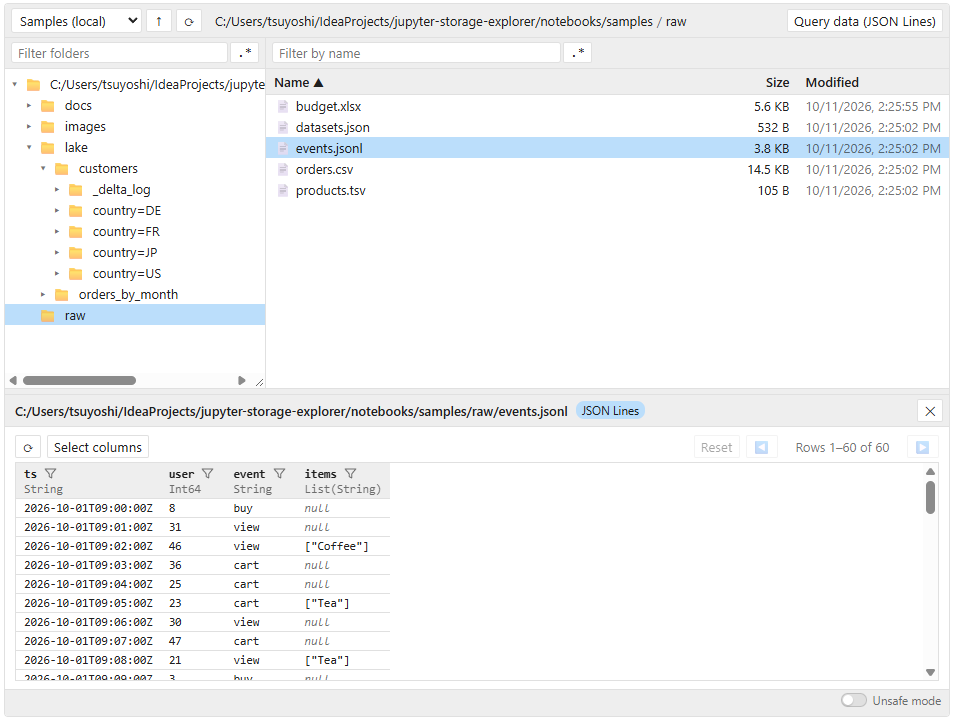
Task: Select the _delta_log folder icon
Action: click(x=76, y=189)
